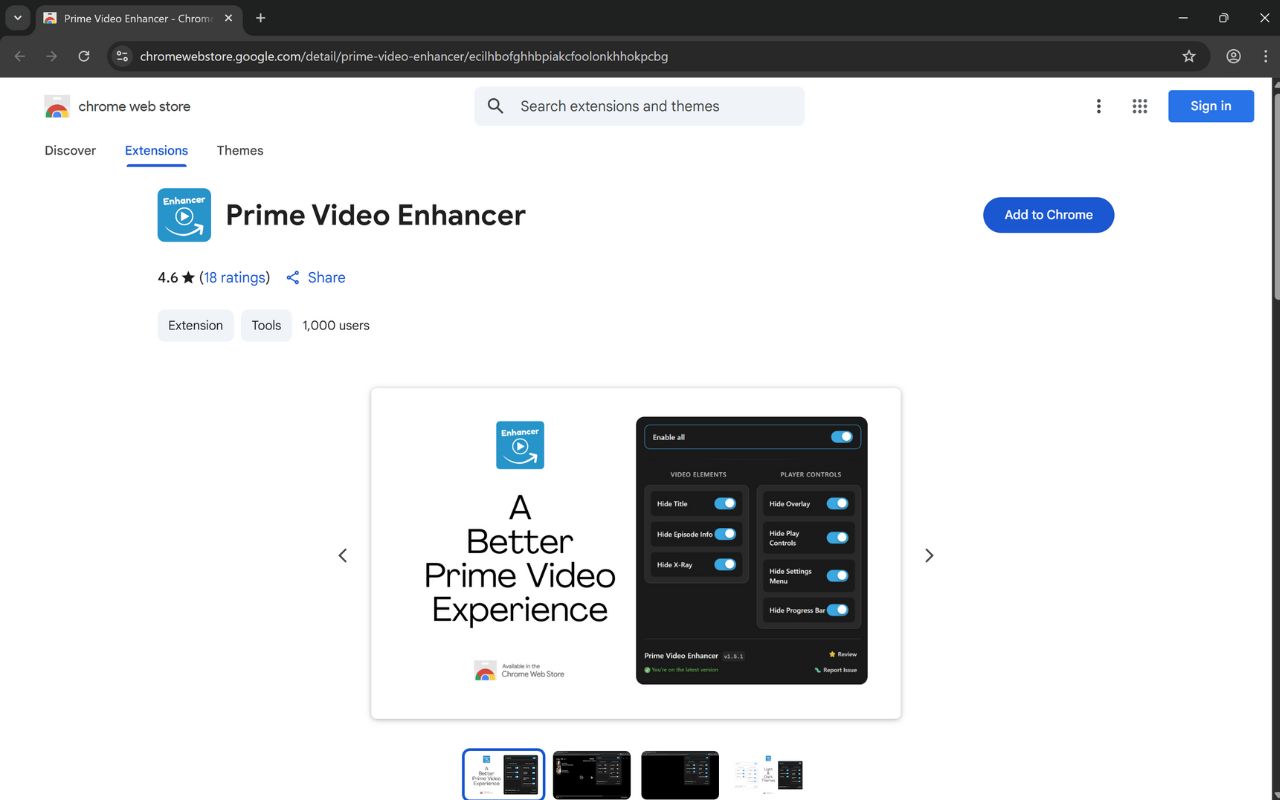Open a new browser tab
The width and height of the screenshot is (1280, 800).
coord(261,18)
